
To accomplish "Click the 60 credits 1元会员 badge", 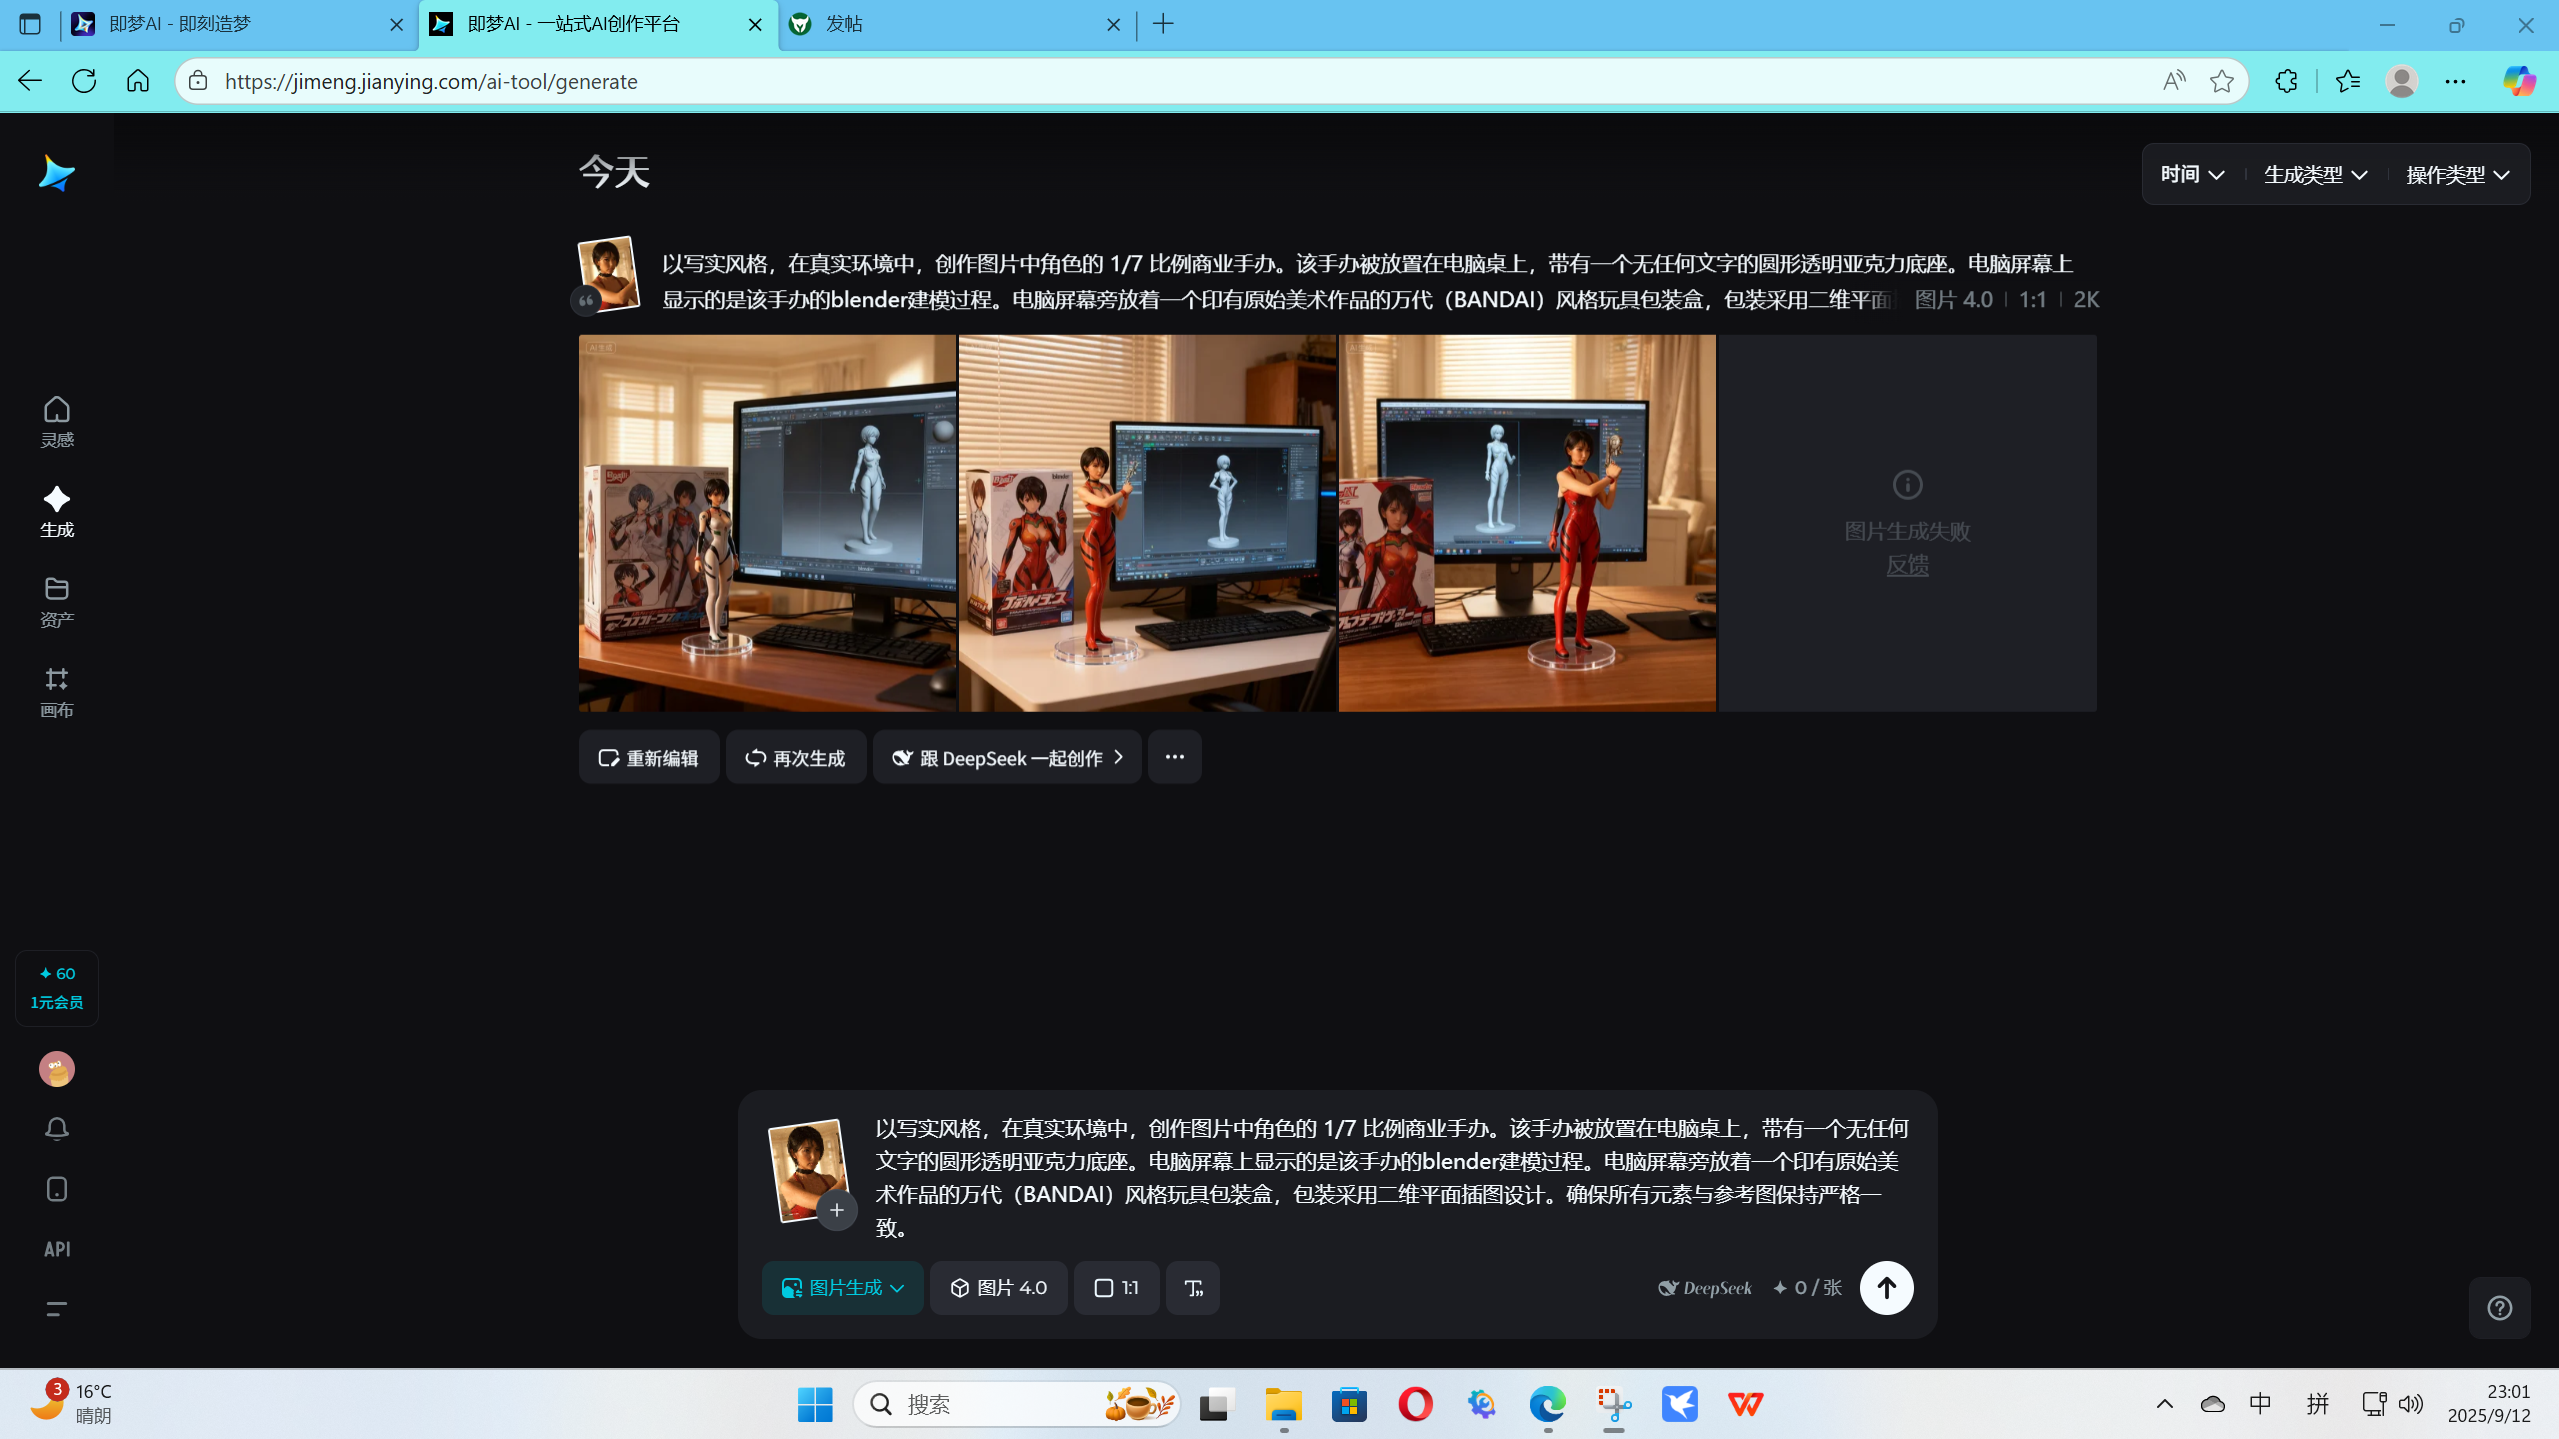I will pos(57,988).
